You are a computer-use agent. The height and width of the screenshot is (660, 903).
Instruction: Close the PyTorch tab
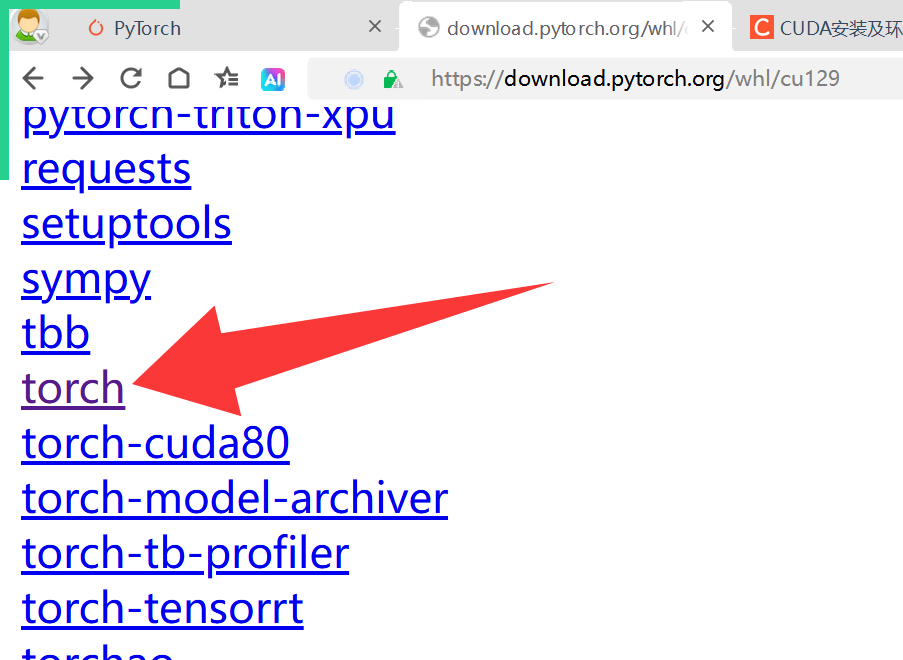pyautogui.click(x=375, y=26)
